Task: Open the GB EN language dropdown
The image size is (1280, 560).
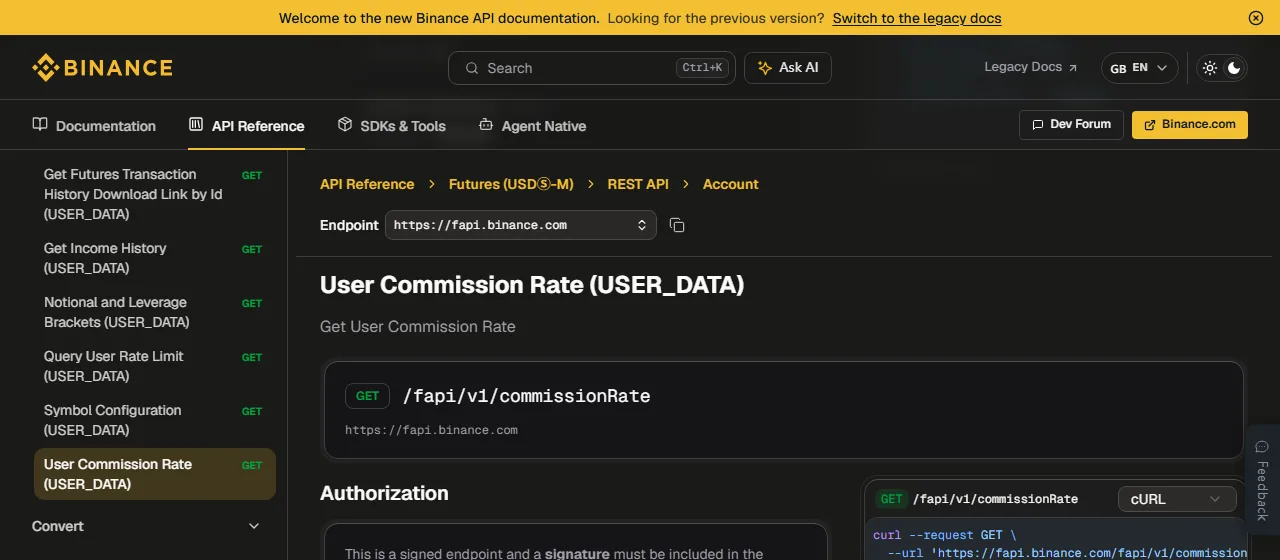Action: click(x=1139, y=68)
